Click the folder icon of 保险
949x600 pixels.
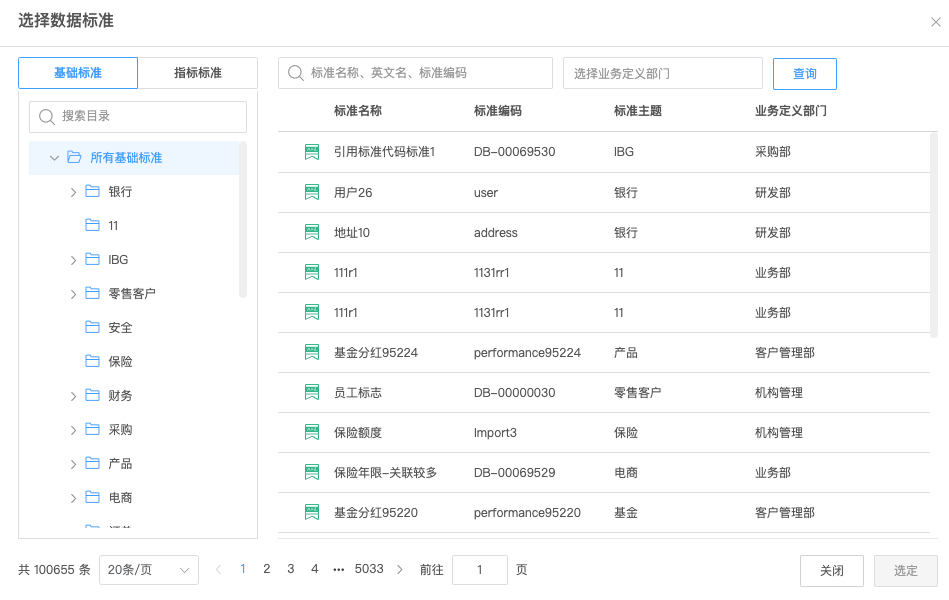[93, 361]
